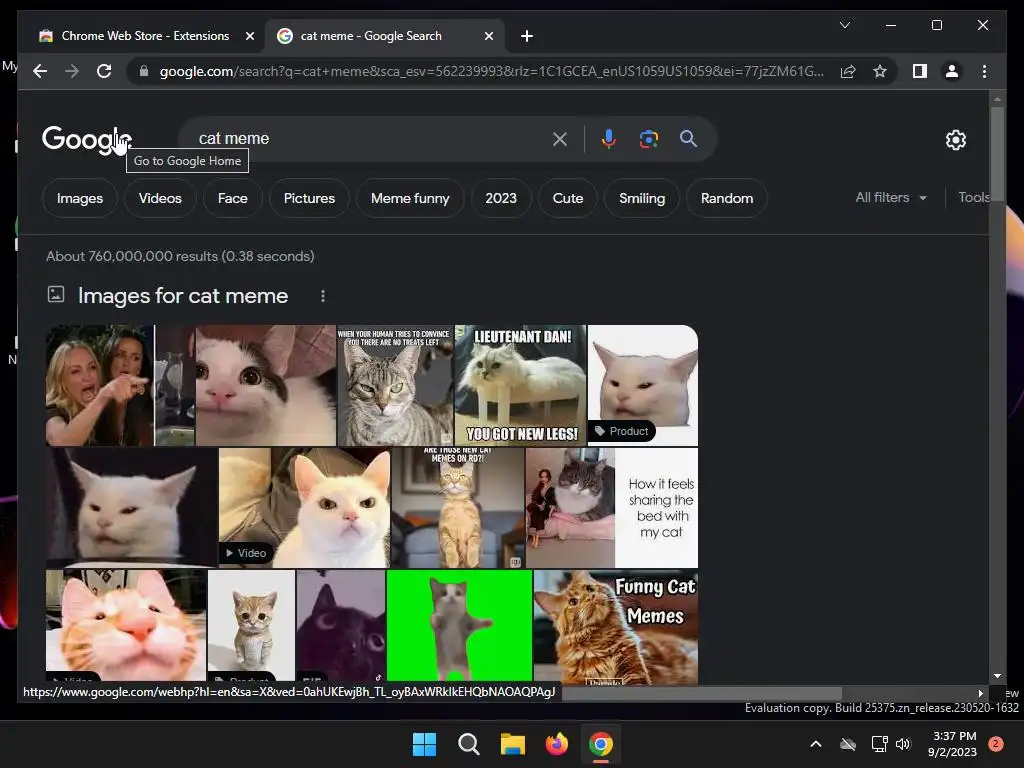Select the Face filter chip
The image size is (1024, 768).
(x=232, y=198)
